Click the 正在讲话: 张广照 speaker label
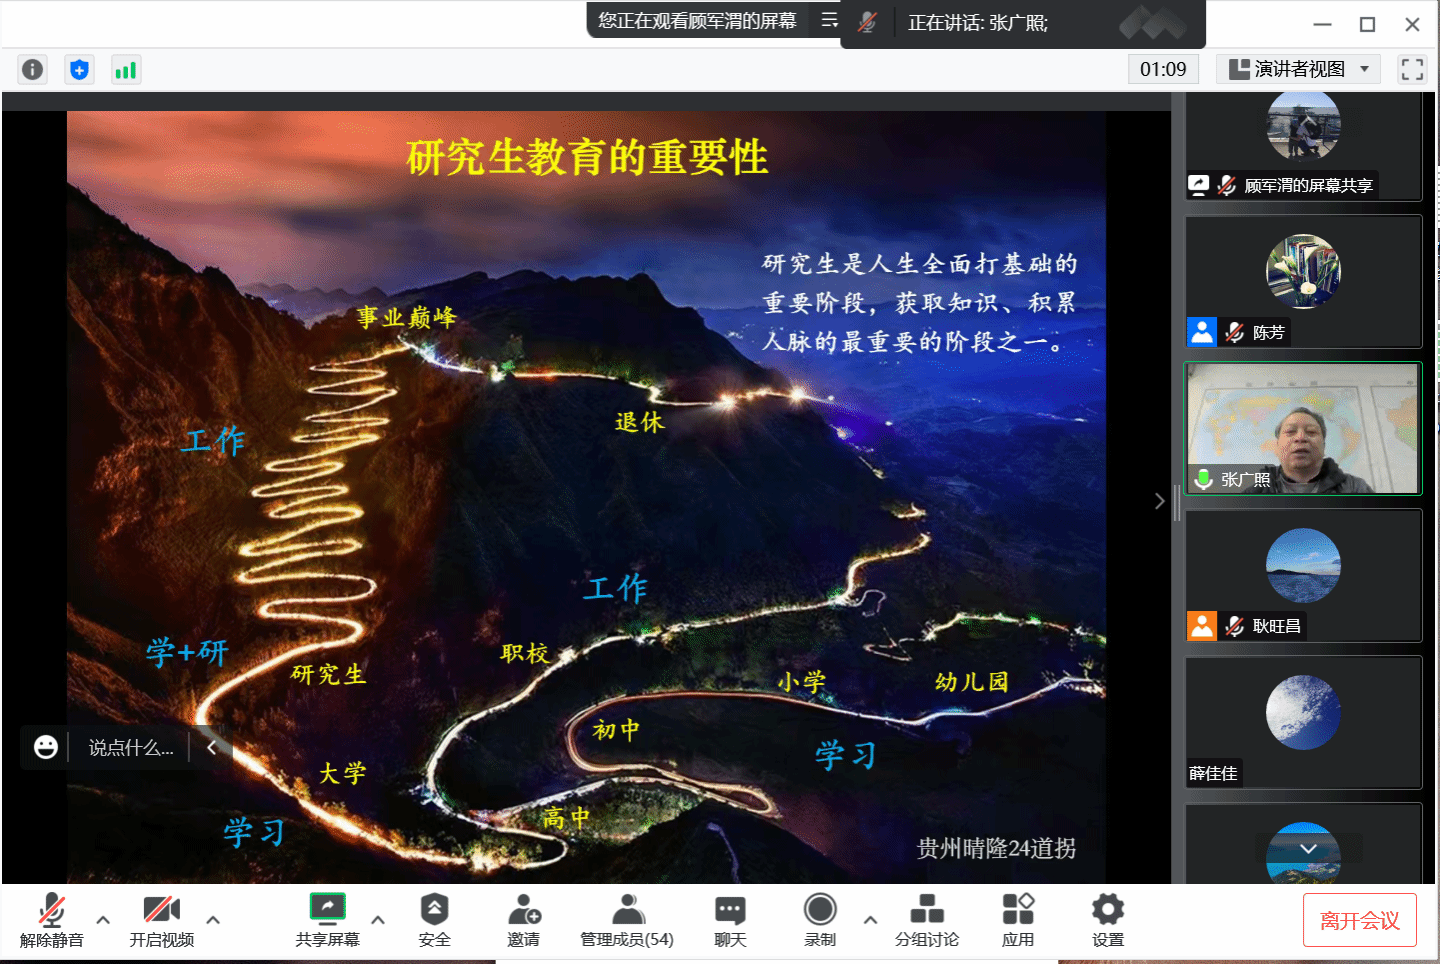The width and height of the screenshot is (1440, 964). coord(978,22)
